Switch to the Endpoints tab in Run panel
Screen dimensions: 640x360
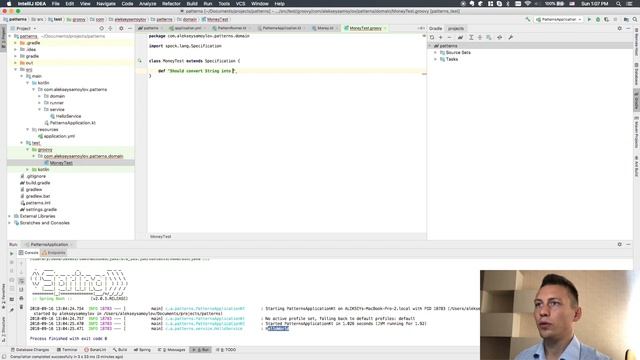pos(53,253)
